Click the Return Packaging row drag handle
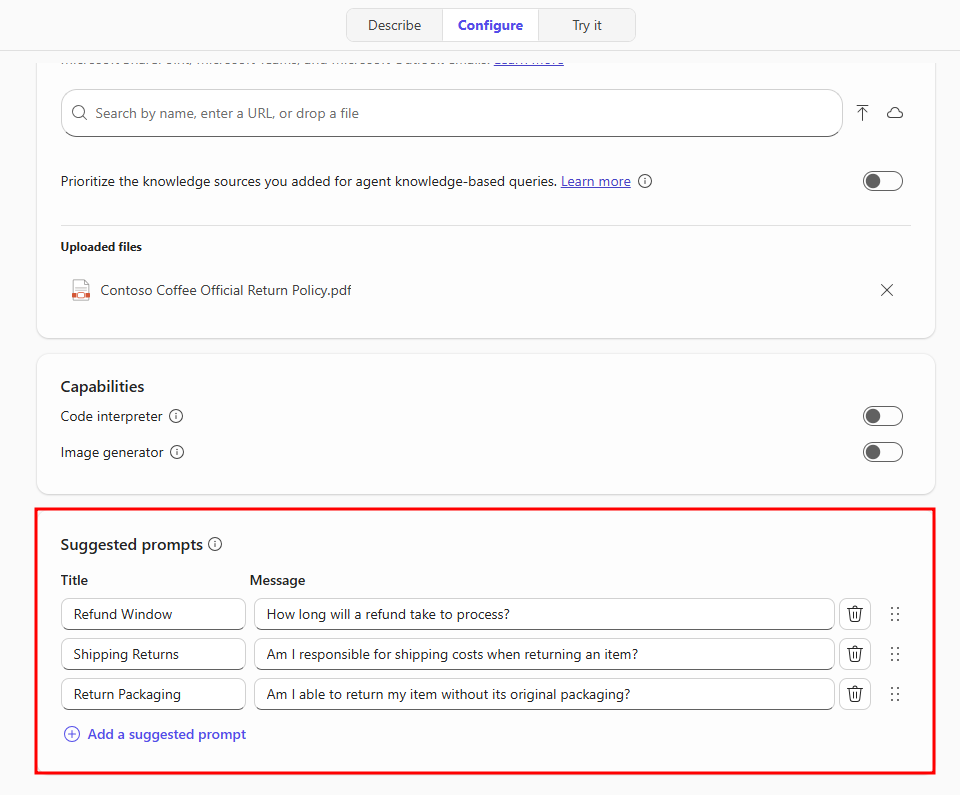Viewport: 960px width, 795px height. coord(895,694)
